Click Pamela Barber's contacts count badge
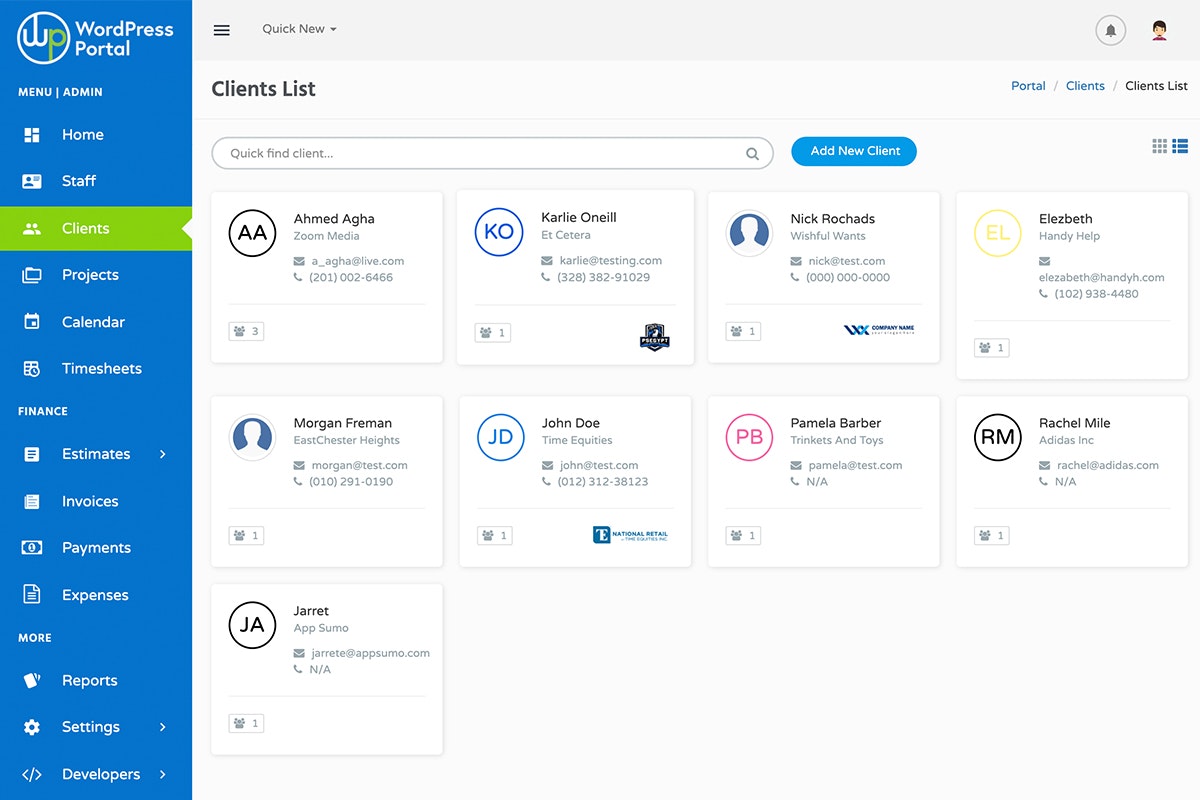Image resolution: width=1200 pixels, height=800 pixels. tap(743, 536)
